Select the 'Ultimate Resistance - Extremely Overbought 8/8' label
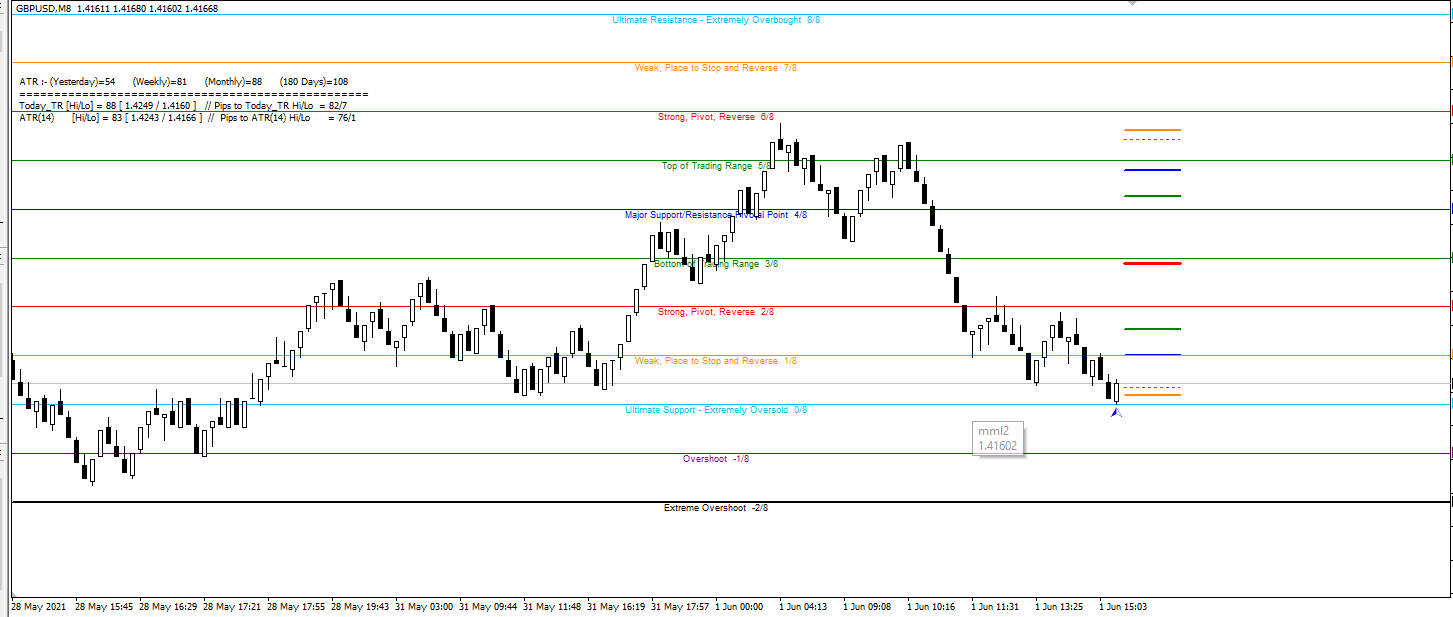Image resolution: width=1453 pixels, height=617 pixels. (x=716, y=19)
